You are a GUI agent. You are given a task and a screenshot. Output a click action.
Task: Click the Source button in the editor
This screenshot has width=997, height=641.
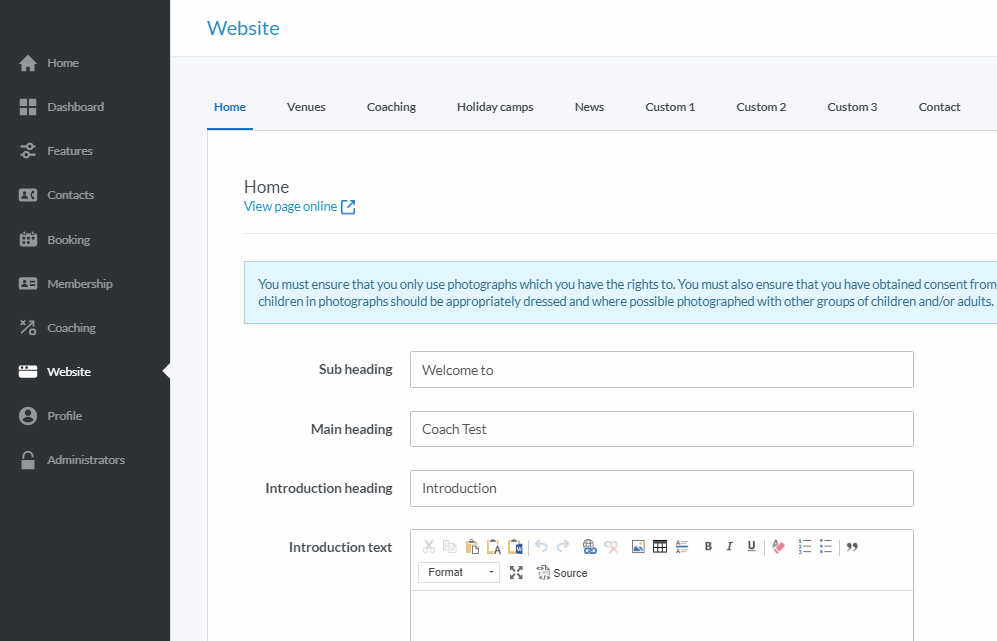(x=562, y=573)
